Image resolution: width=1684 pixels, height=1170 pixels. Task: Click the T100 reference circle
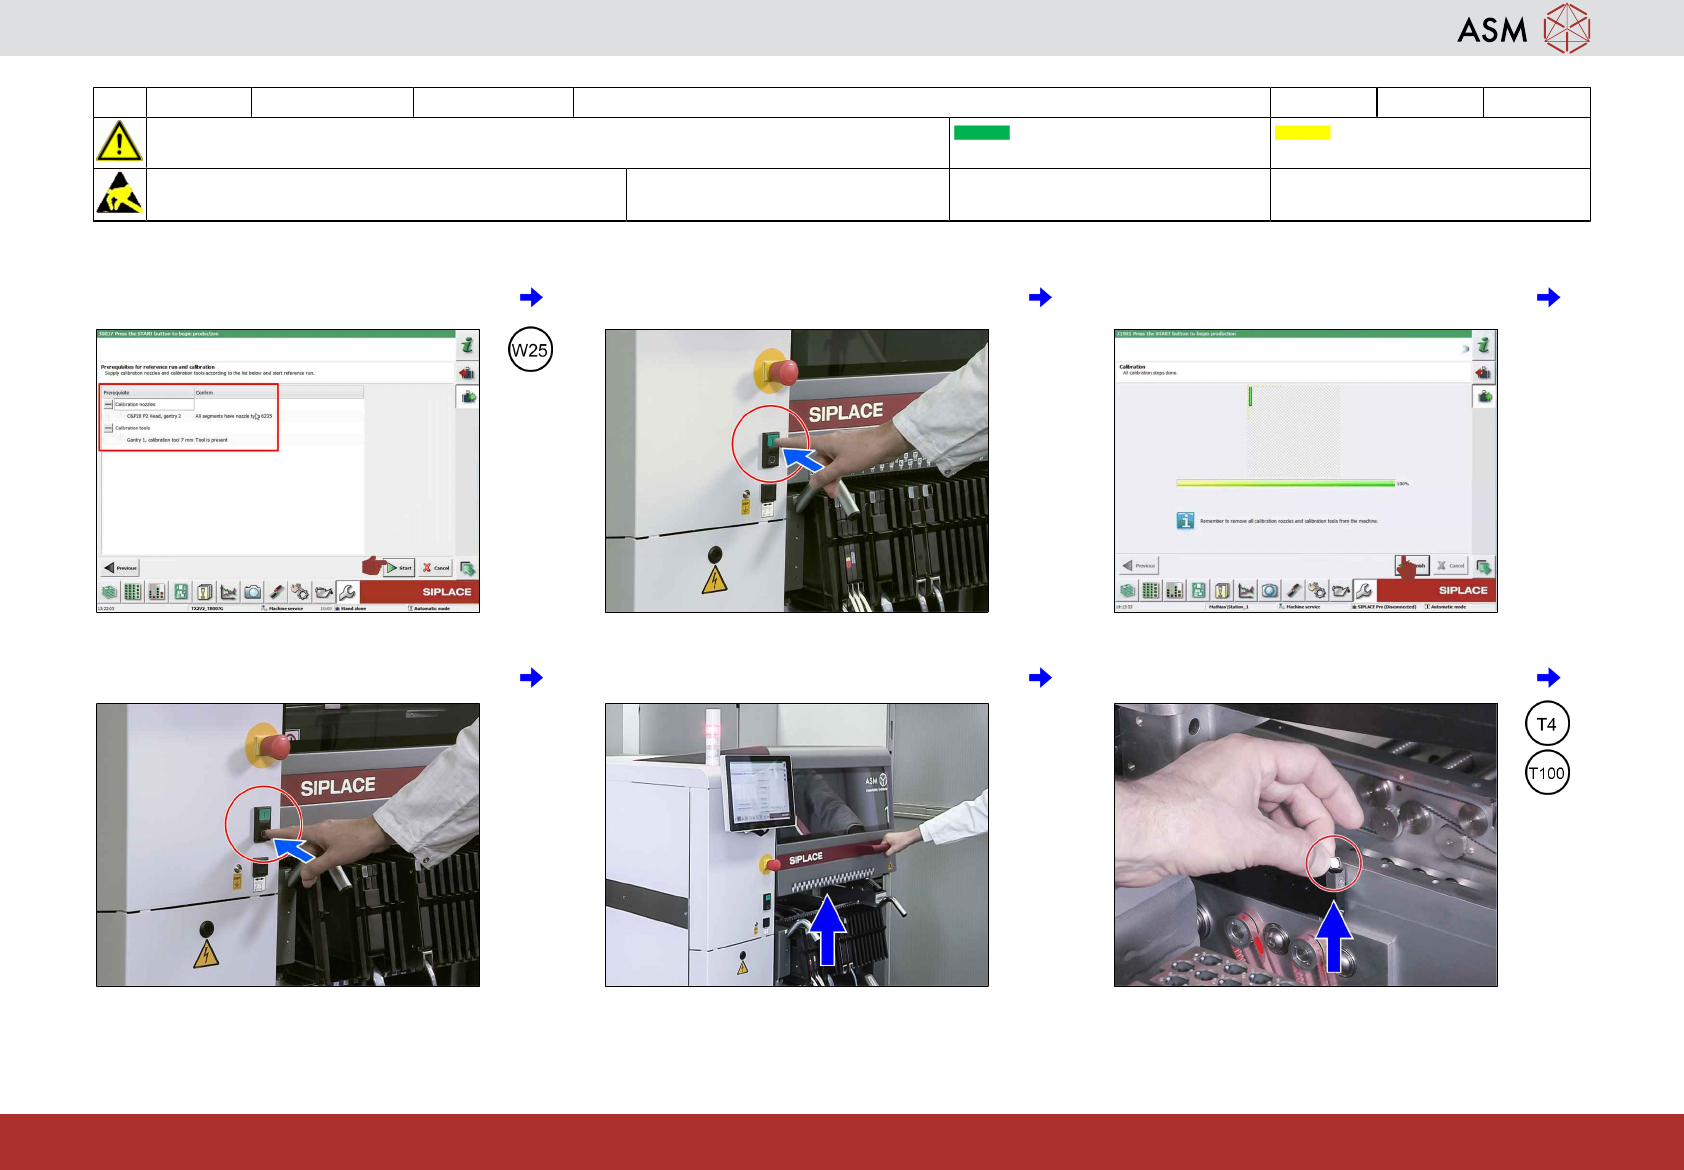pyautogui.click(x=1547, y=773)
